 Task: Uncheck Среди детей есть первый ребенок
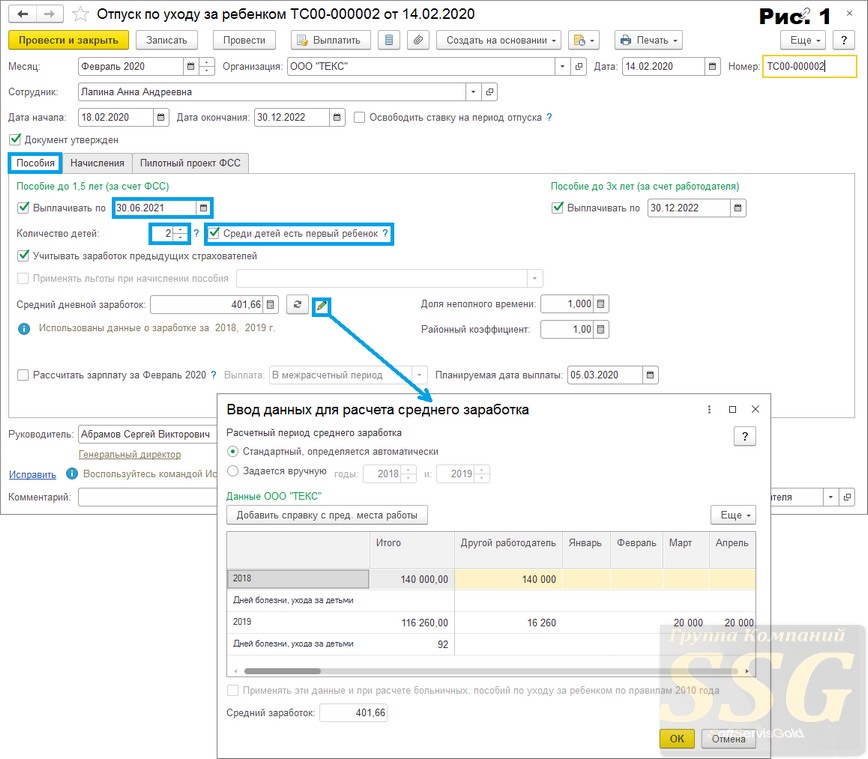pyautogui.click(x=215, y=233)
